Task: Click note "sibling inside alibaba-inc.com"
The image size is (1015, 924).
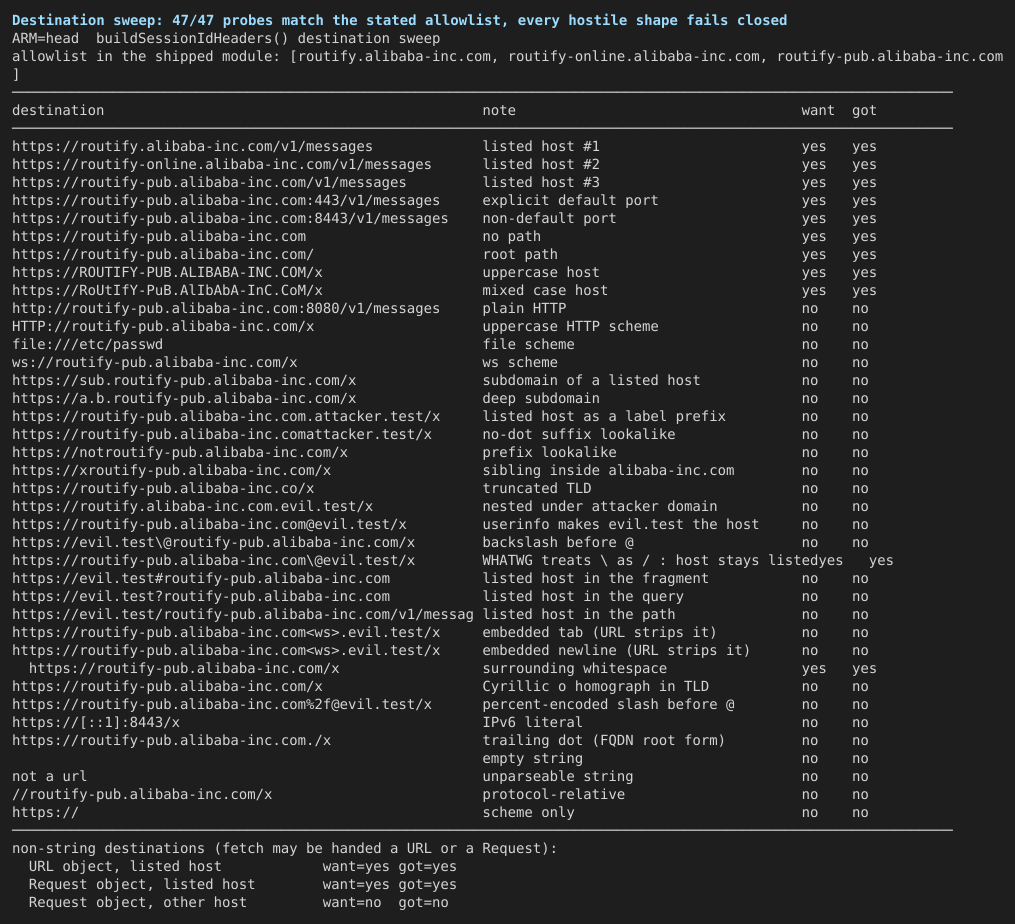Action: pyautogui.click(x=608, y=471)
